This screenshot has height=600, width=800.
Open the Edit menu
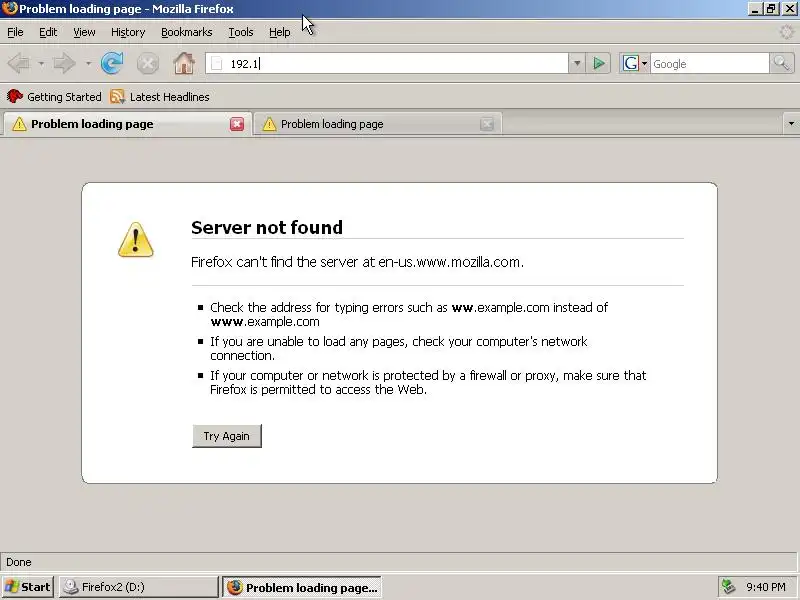click(48, 32)
